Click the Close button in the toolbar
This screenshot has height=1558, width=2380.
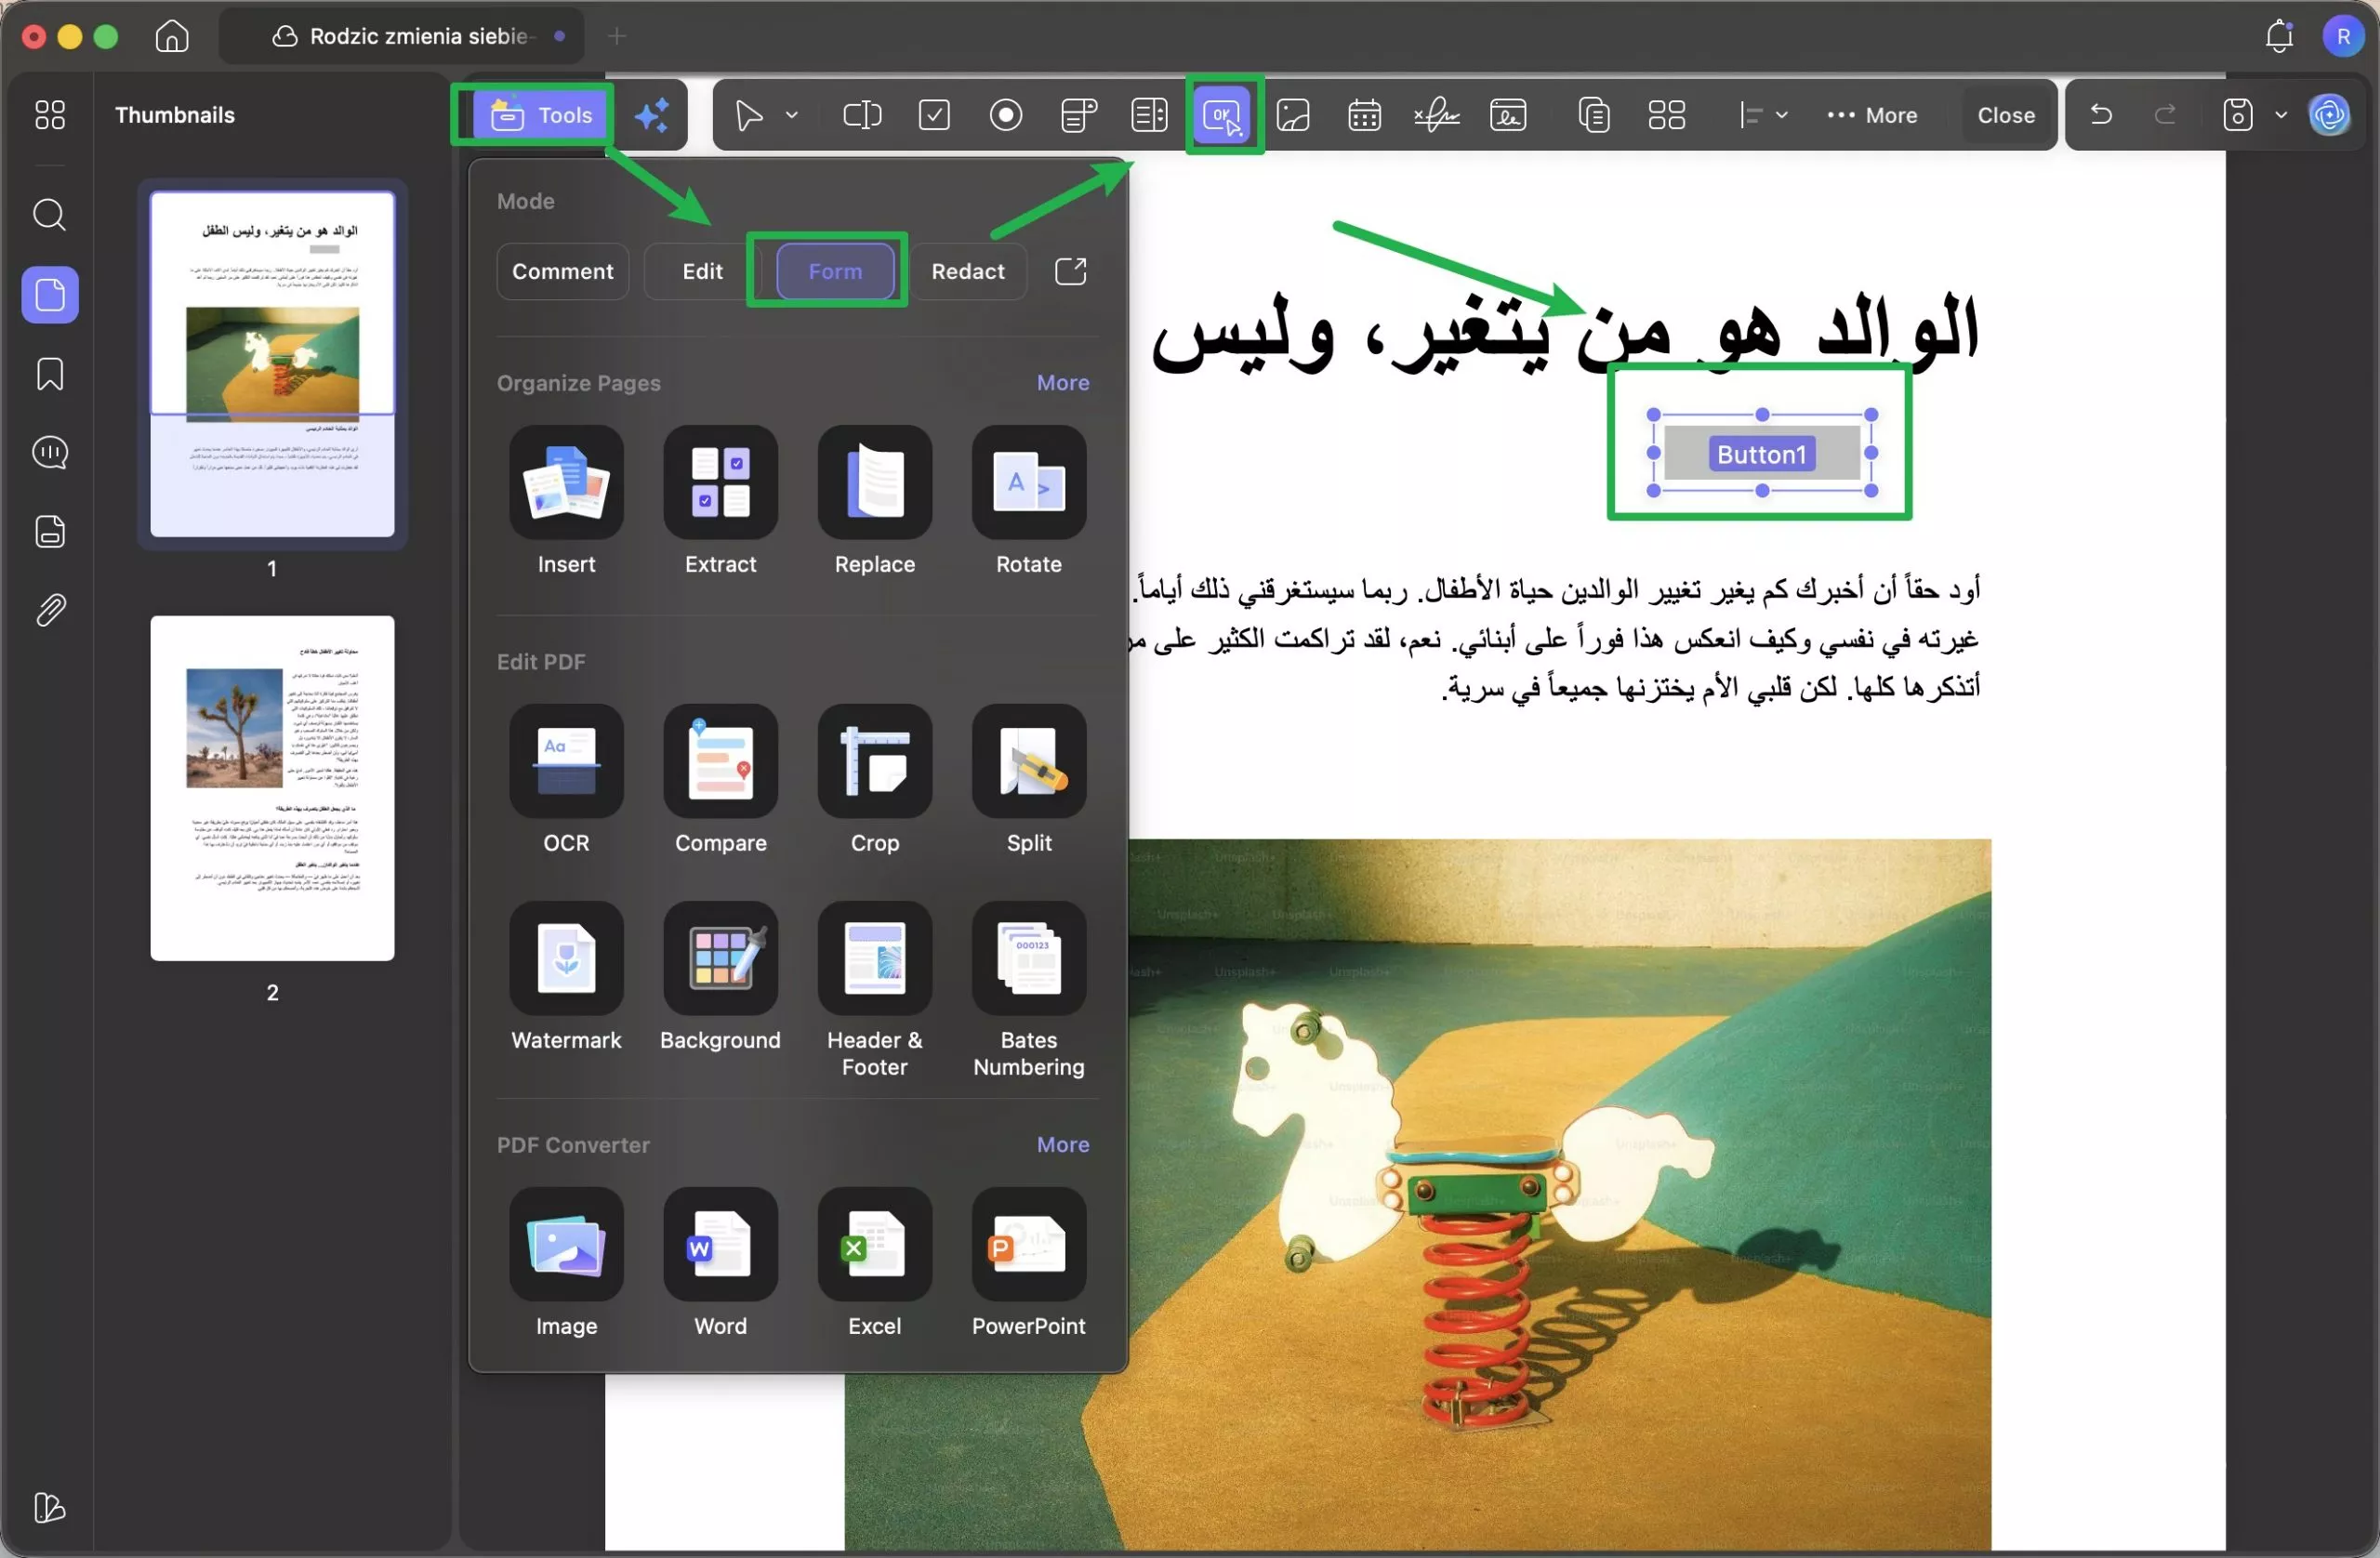coord(2004,115)
